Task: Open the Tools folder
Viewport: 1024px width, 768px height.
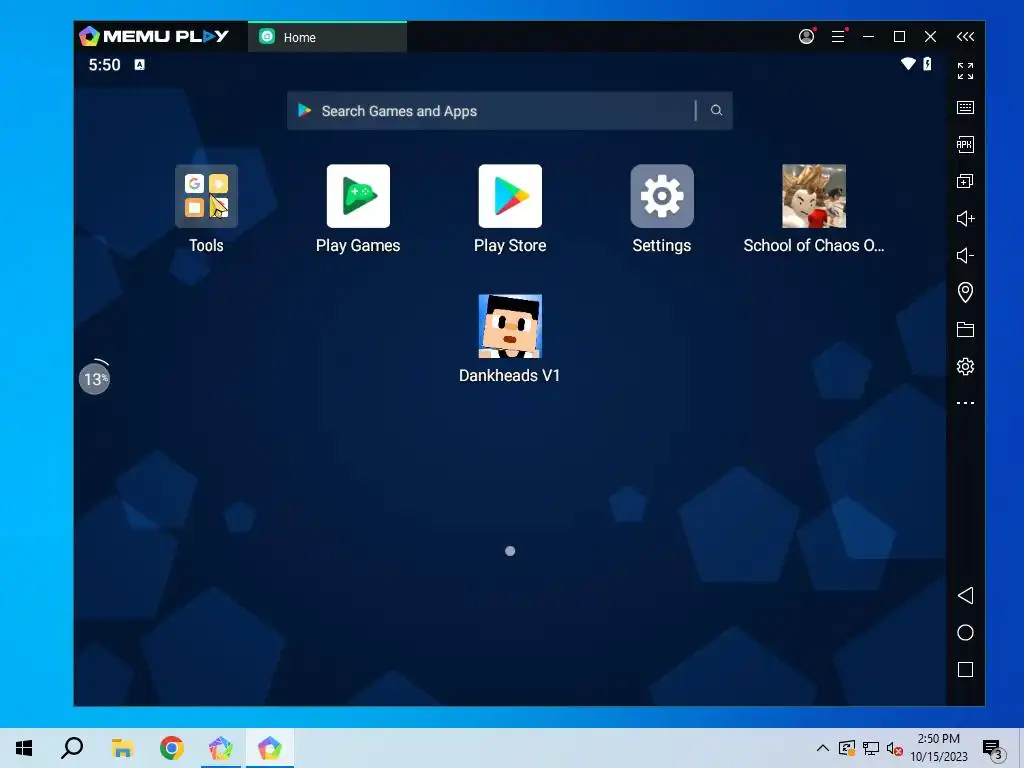Action: [206, 196]
